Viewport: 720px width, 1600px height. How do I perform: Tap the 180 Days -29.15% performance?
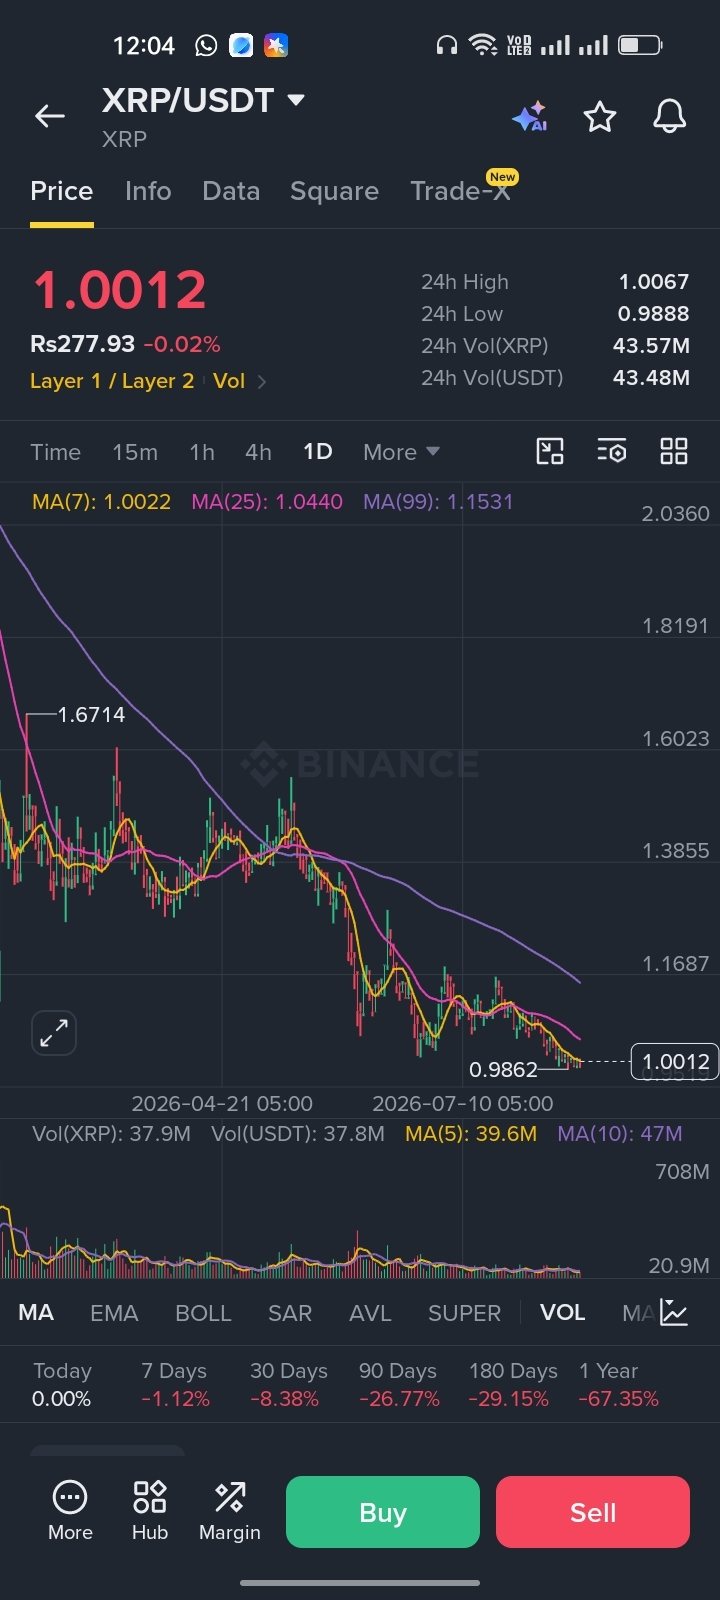coord(512,1384)
